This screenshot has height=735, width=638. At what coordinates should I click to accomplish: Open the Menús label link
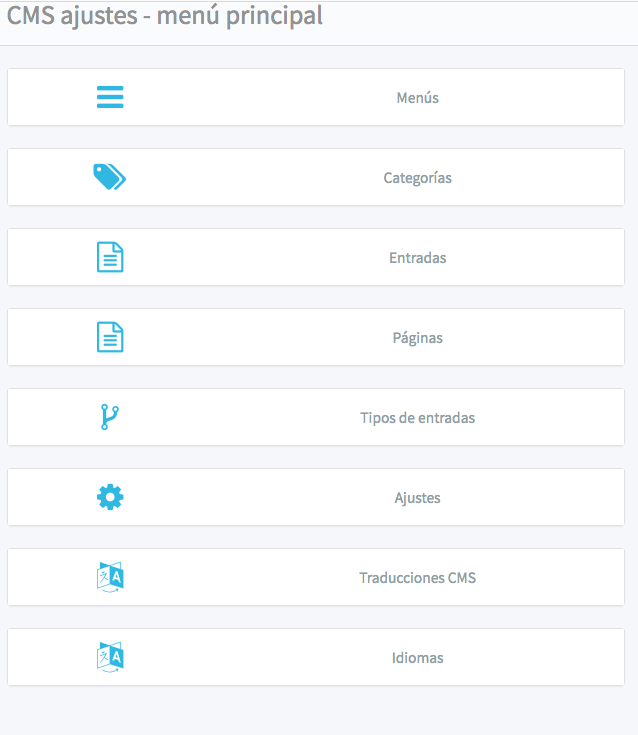point(418,98)
